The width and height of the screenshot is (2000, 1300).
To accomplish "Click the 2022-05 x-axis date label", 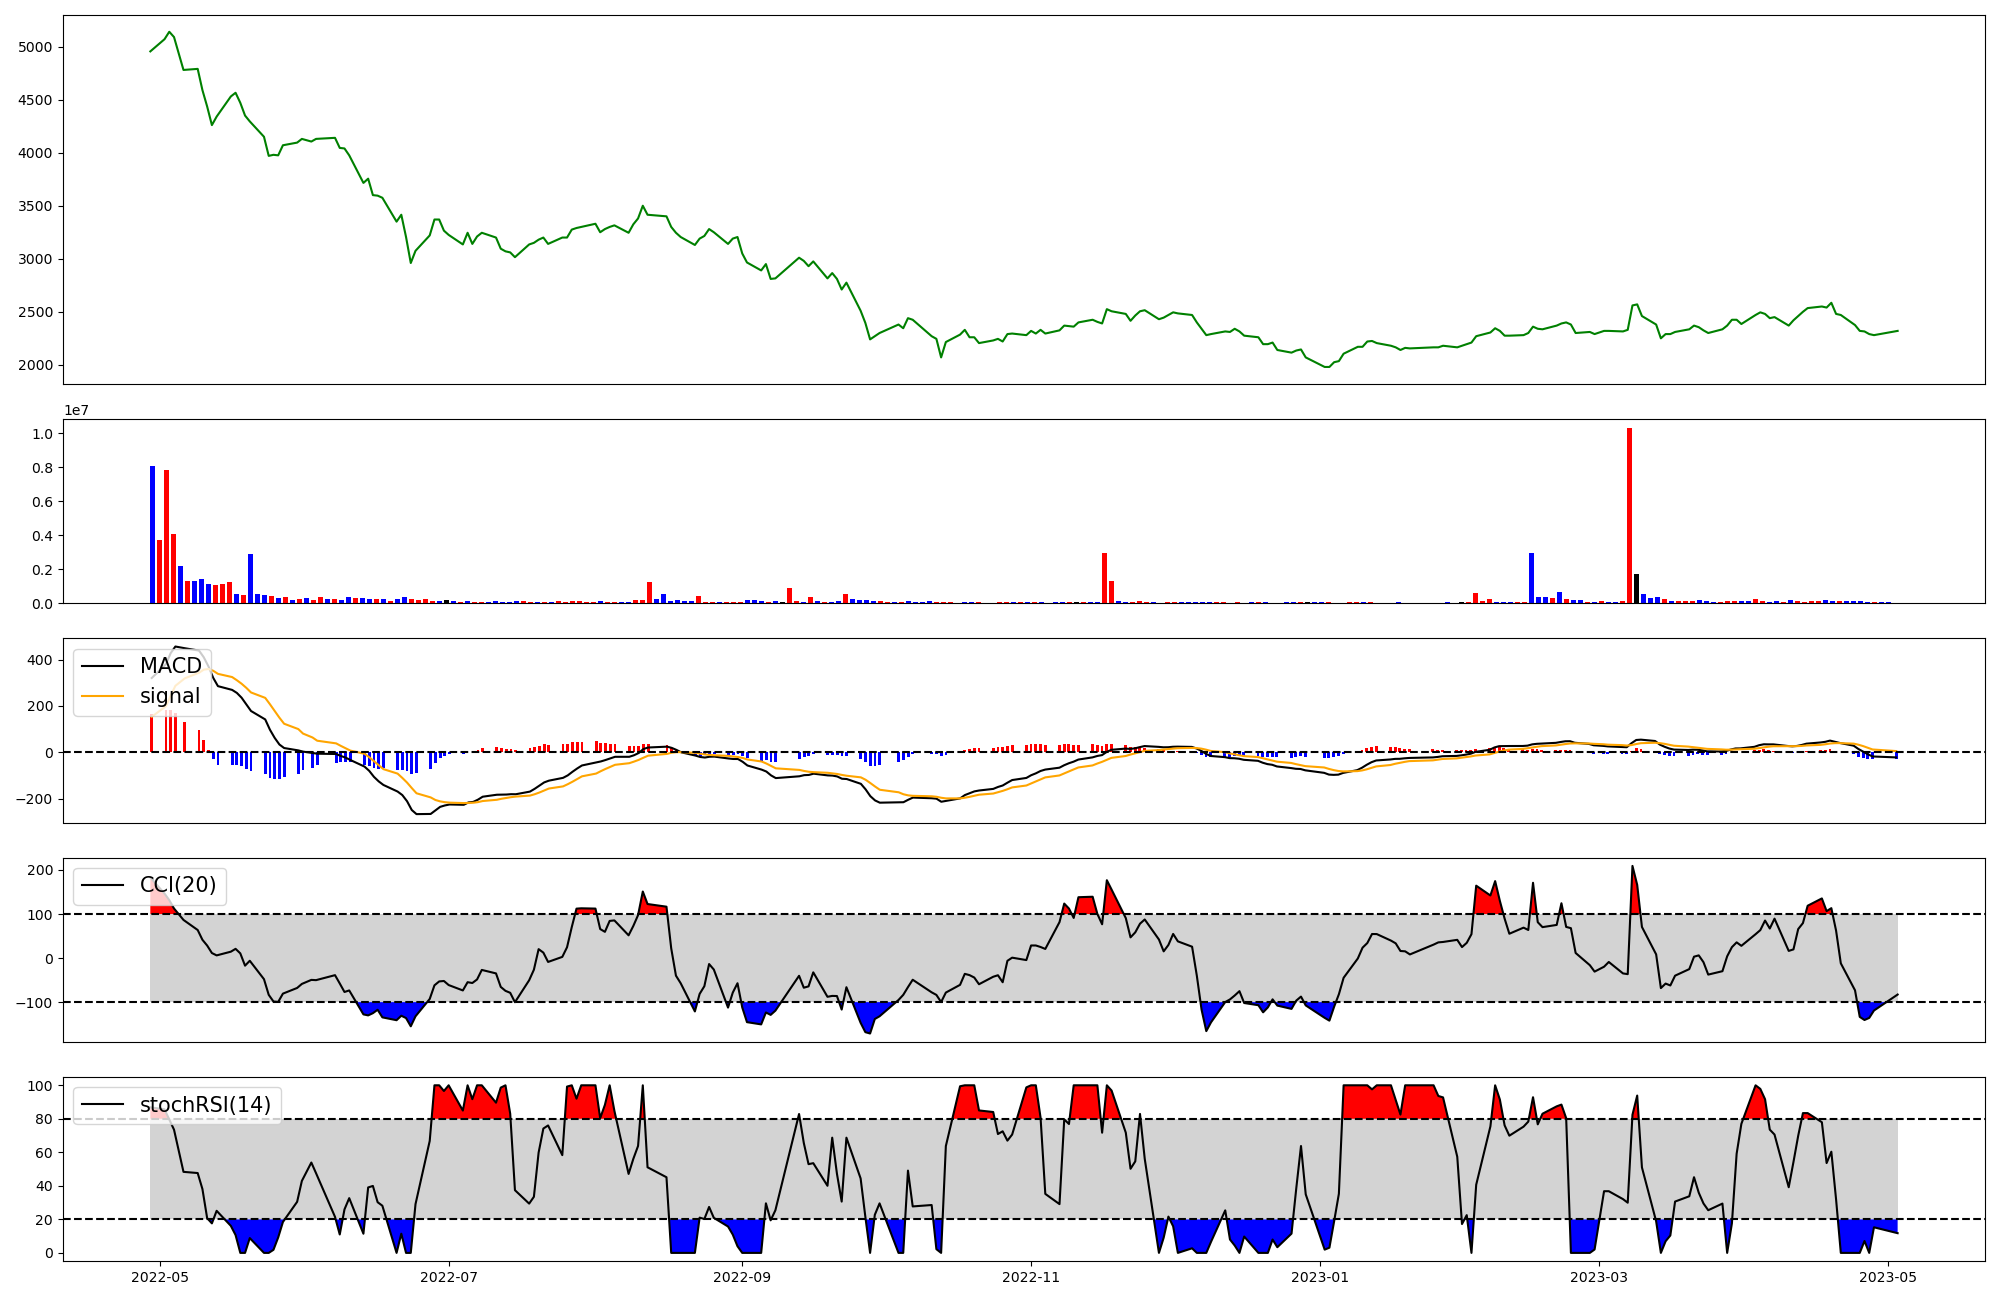I will click(160, 1277).
